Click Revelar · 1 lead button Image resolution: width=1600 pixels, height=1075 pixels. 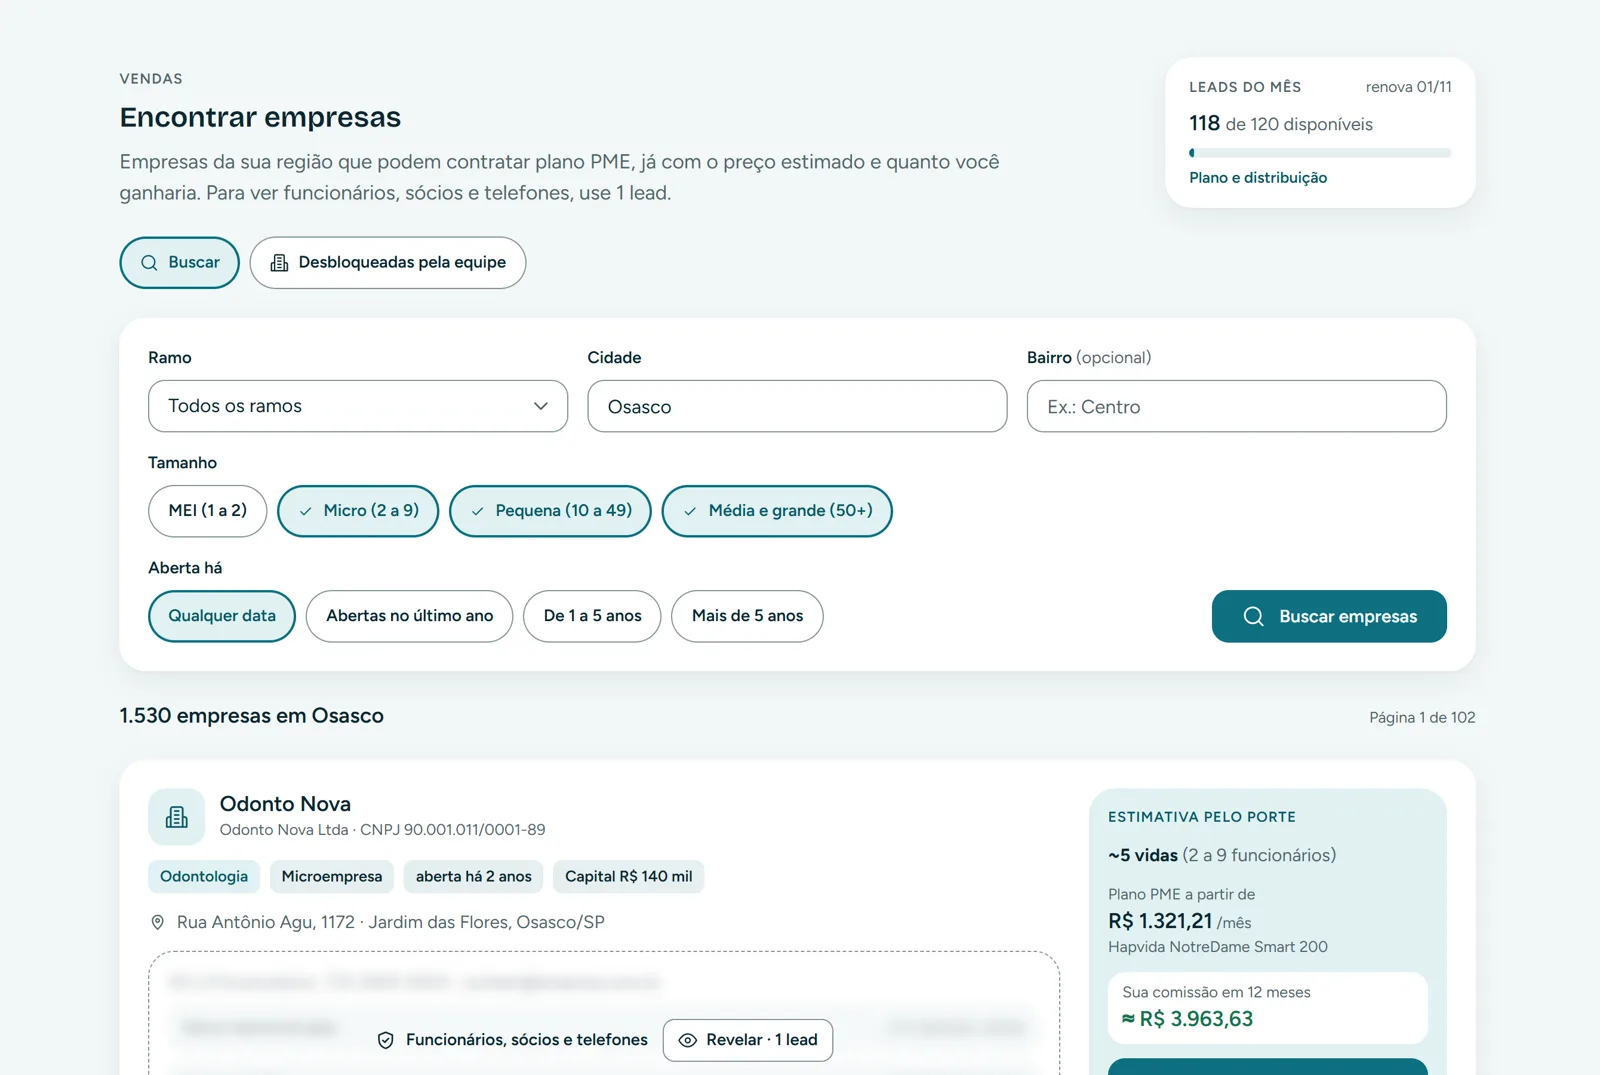748,1040
